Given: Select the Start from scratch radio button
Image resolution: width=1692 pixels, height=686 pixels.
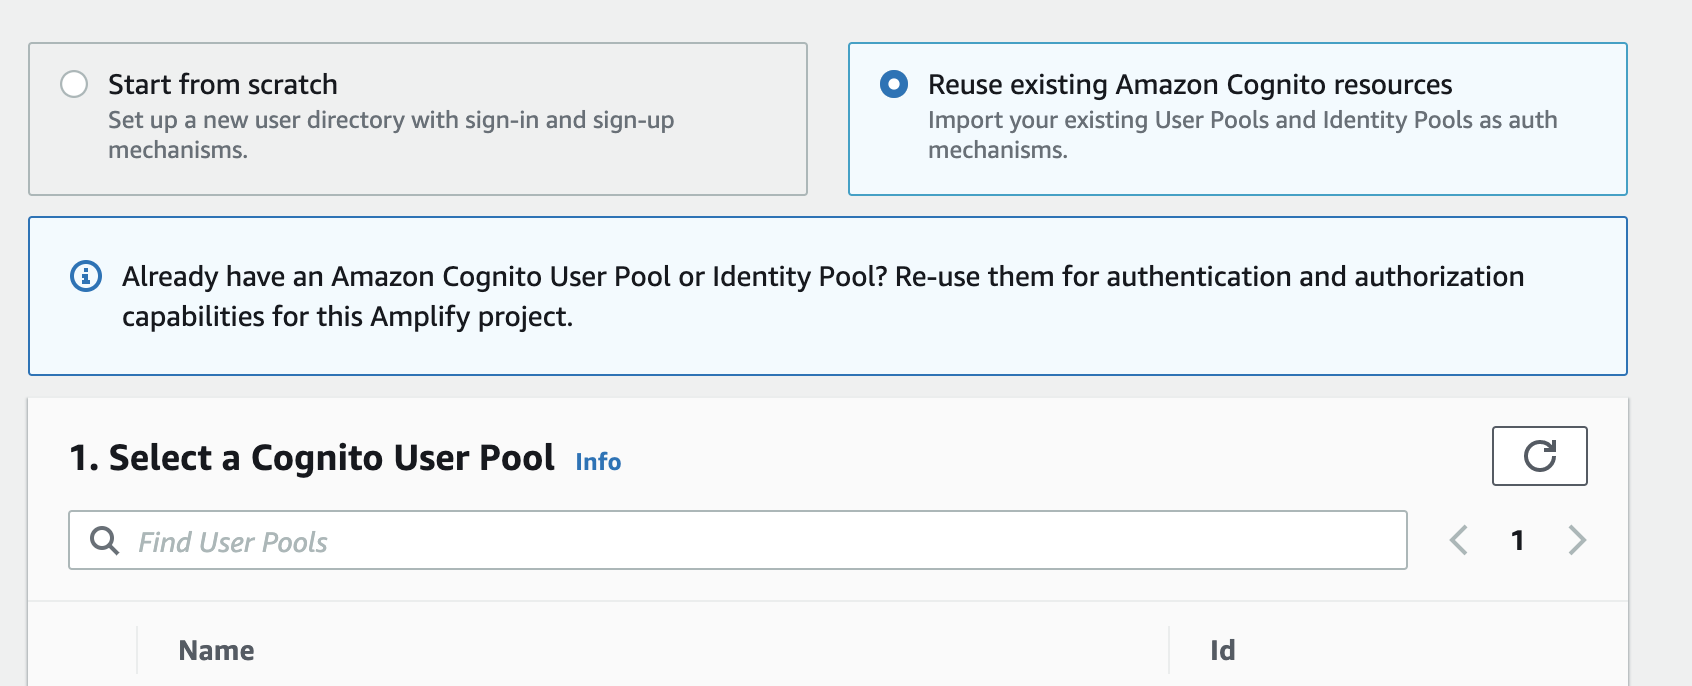Looking at the screenshot, I should point(74,84).
